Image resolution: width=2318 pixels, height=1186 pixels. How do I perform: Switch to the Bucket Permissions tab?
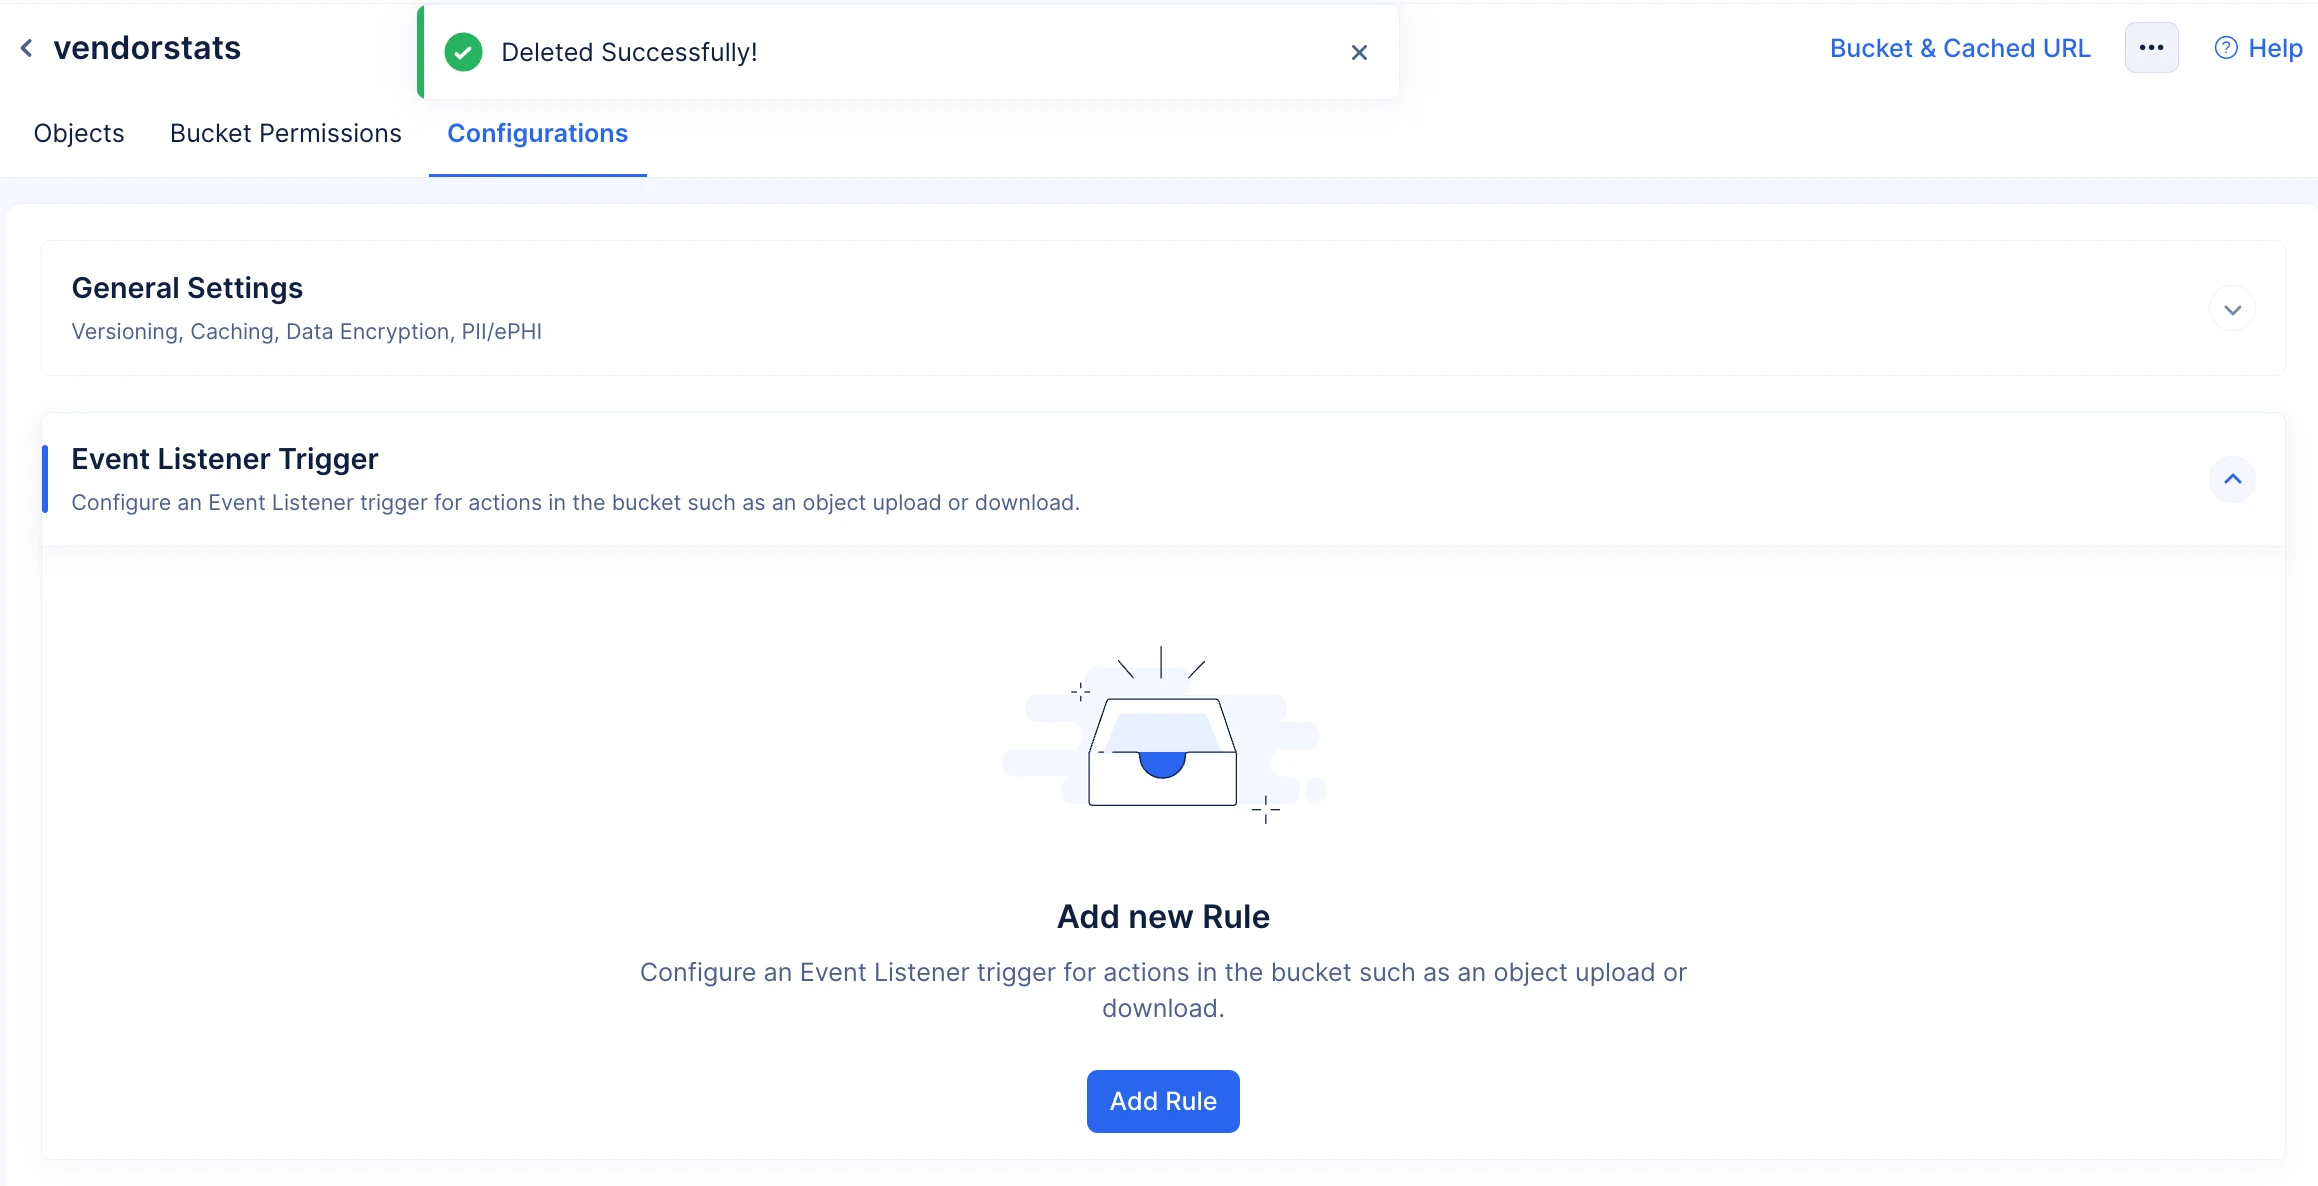285,133
